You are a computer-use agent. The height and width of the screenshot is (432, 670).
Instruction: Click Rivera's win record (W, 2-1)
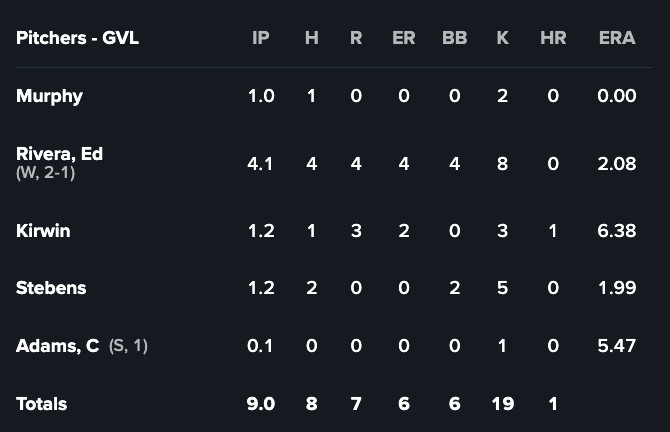pyautogui.click(x=46, y=173)
